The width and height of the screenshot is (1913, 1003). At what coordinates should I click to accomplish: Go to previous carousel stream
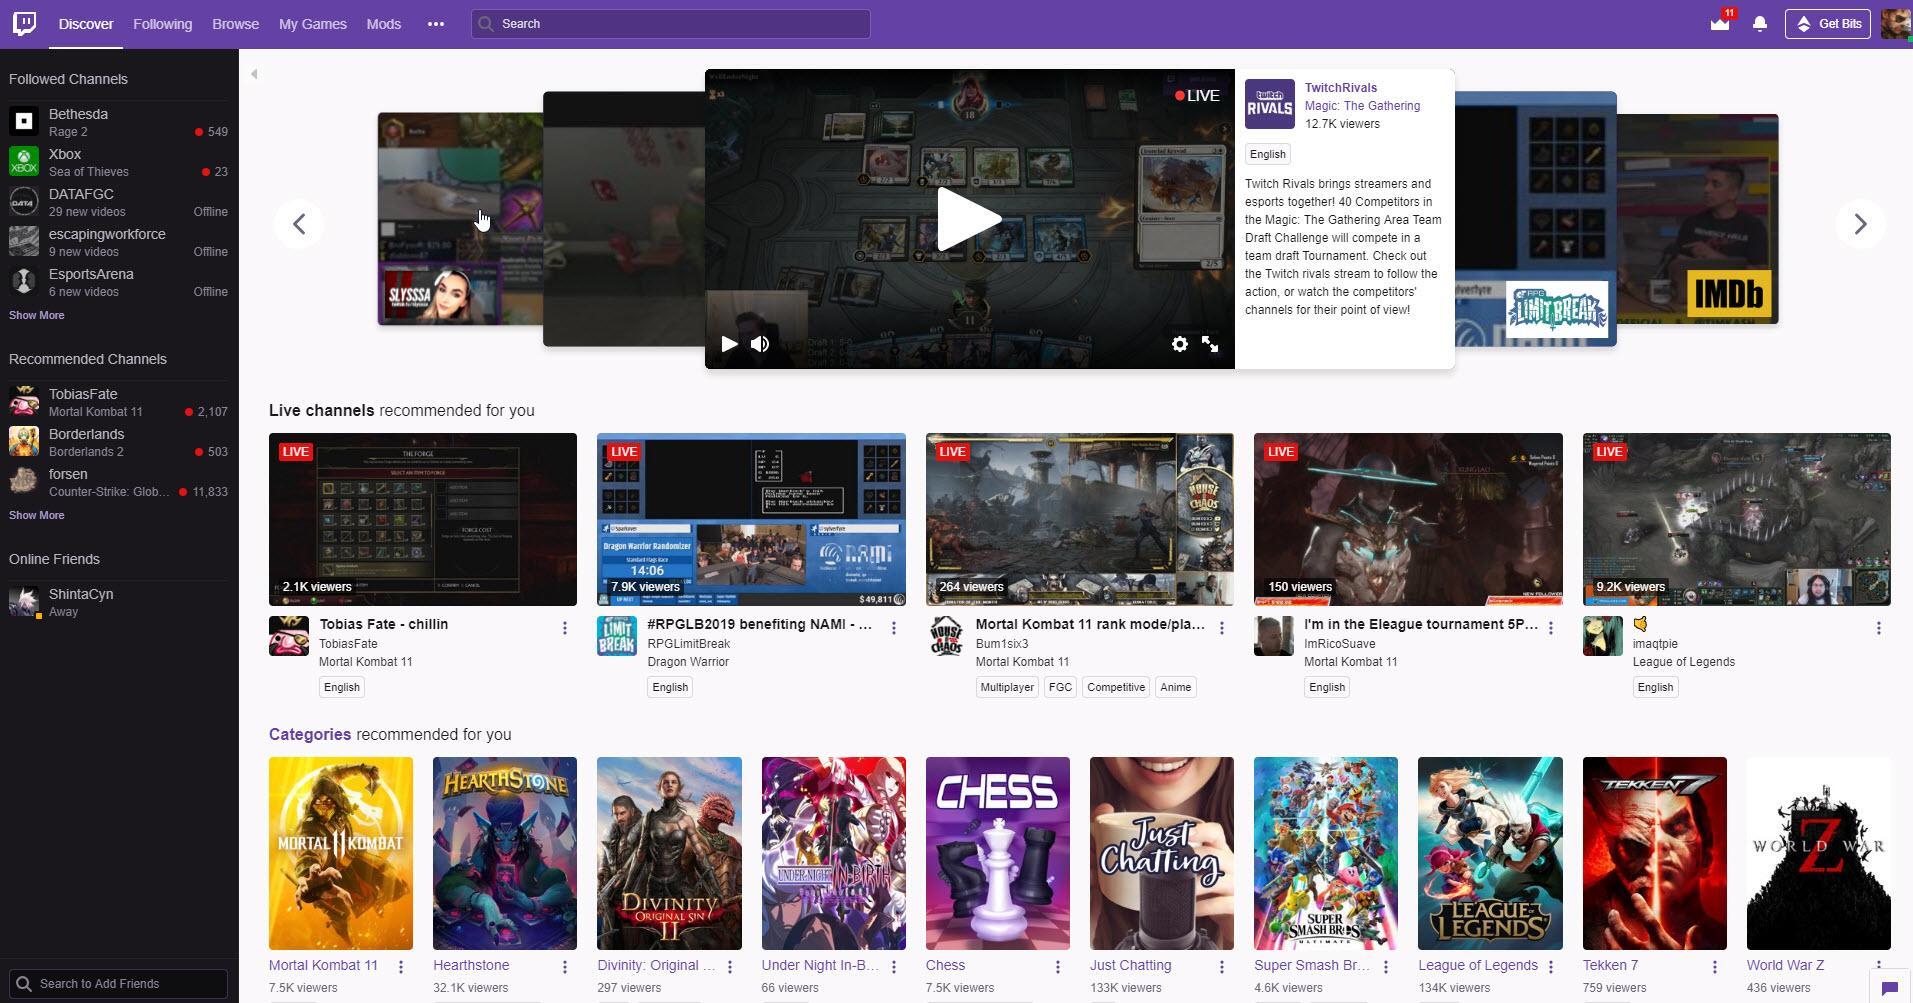[298, 224]
